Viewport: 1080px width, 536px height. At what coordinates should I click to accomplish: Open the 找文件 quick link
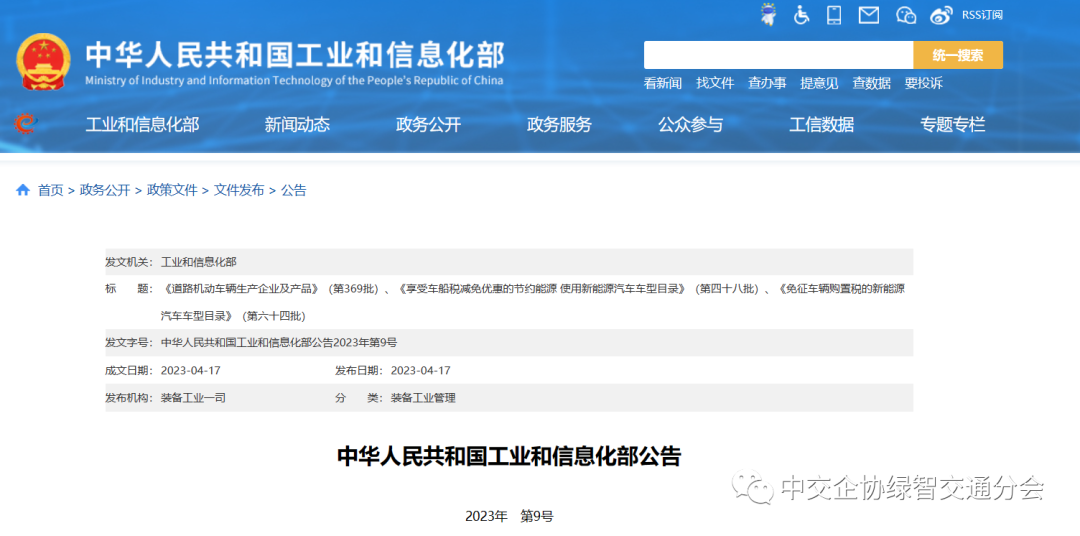(x=715, y=83)
